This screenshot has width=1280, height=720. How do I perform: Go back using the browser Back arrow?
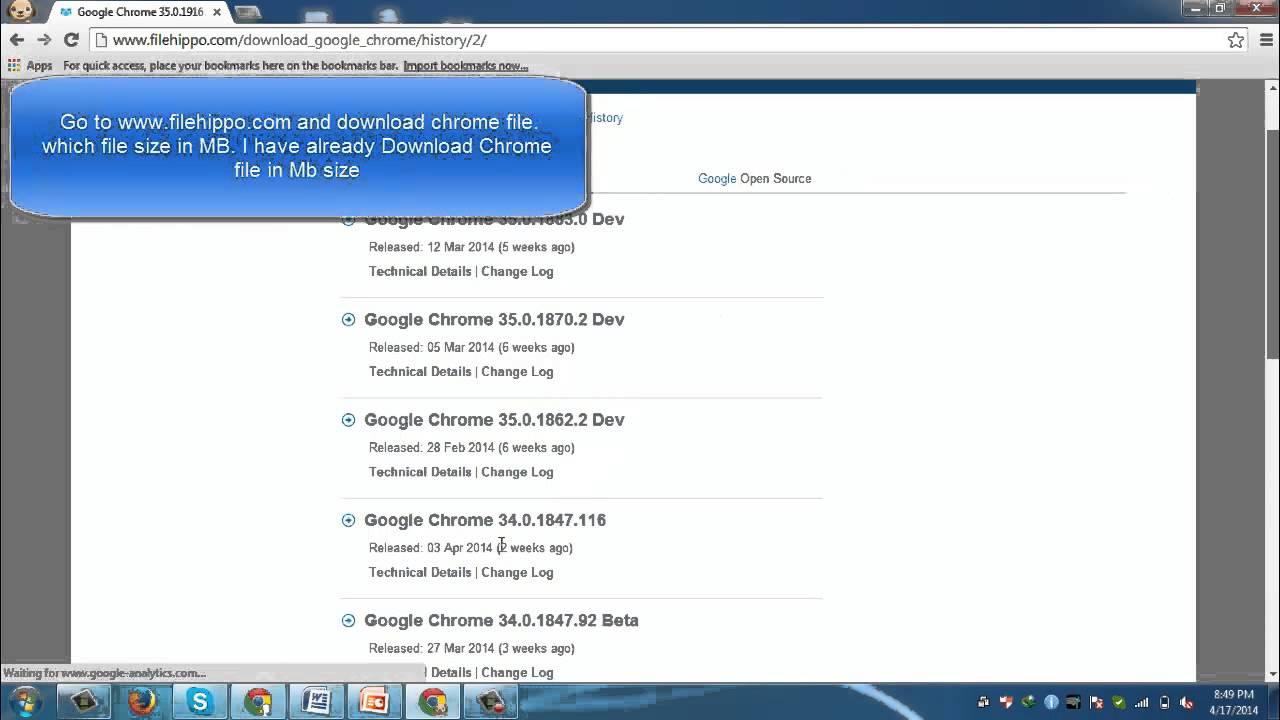(x=16, y=40)
